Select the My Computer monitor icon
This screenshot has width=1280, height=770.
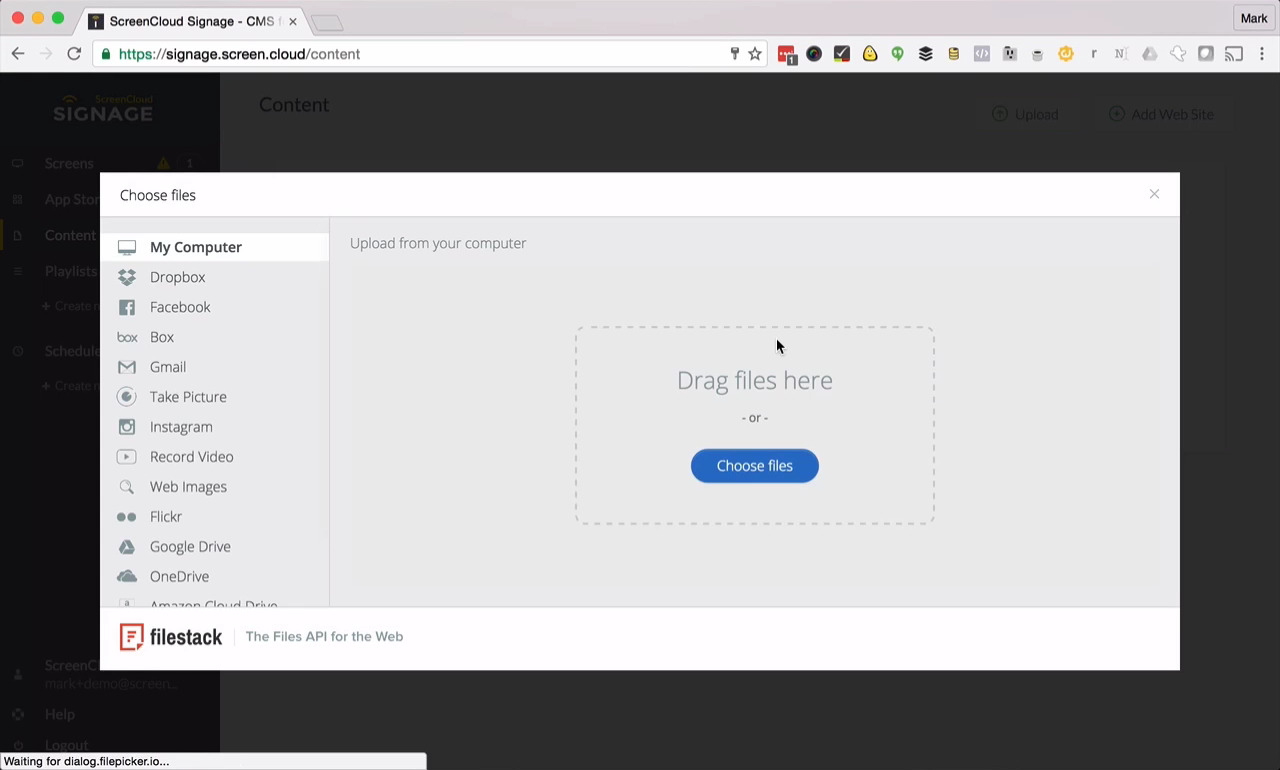pyautogui.click(x=127, y=247)
